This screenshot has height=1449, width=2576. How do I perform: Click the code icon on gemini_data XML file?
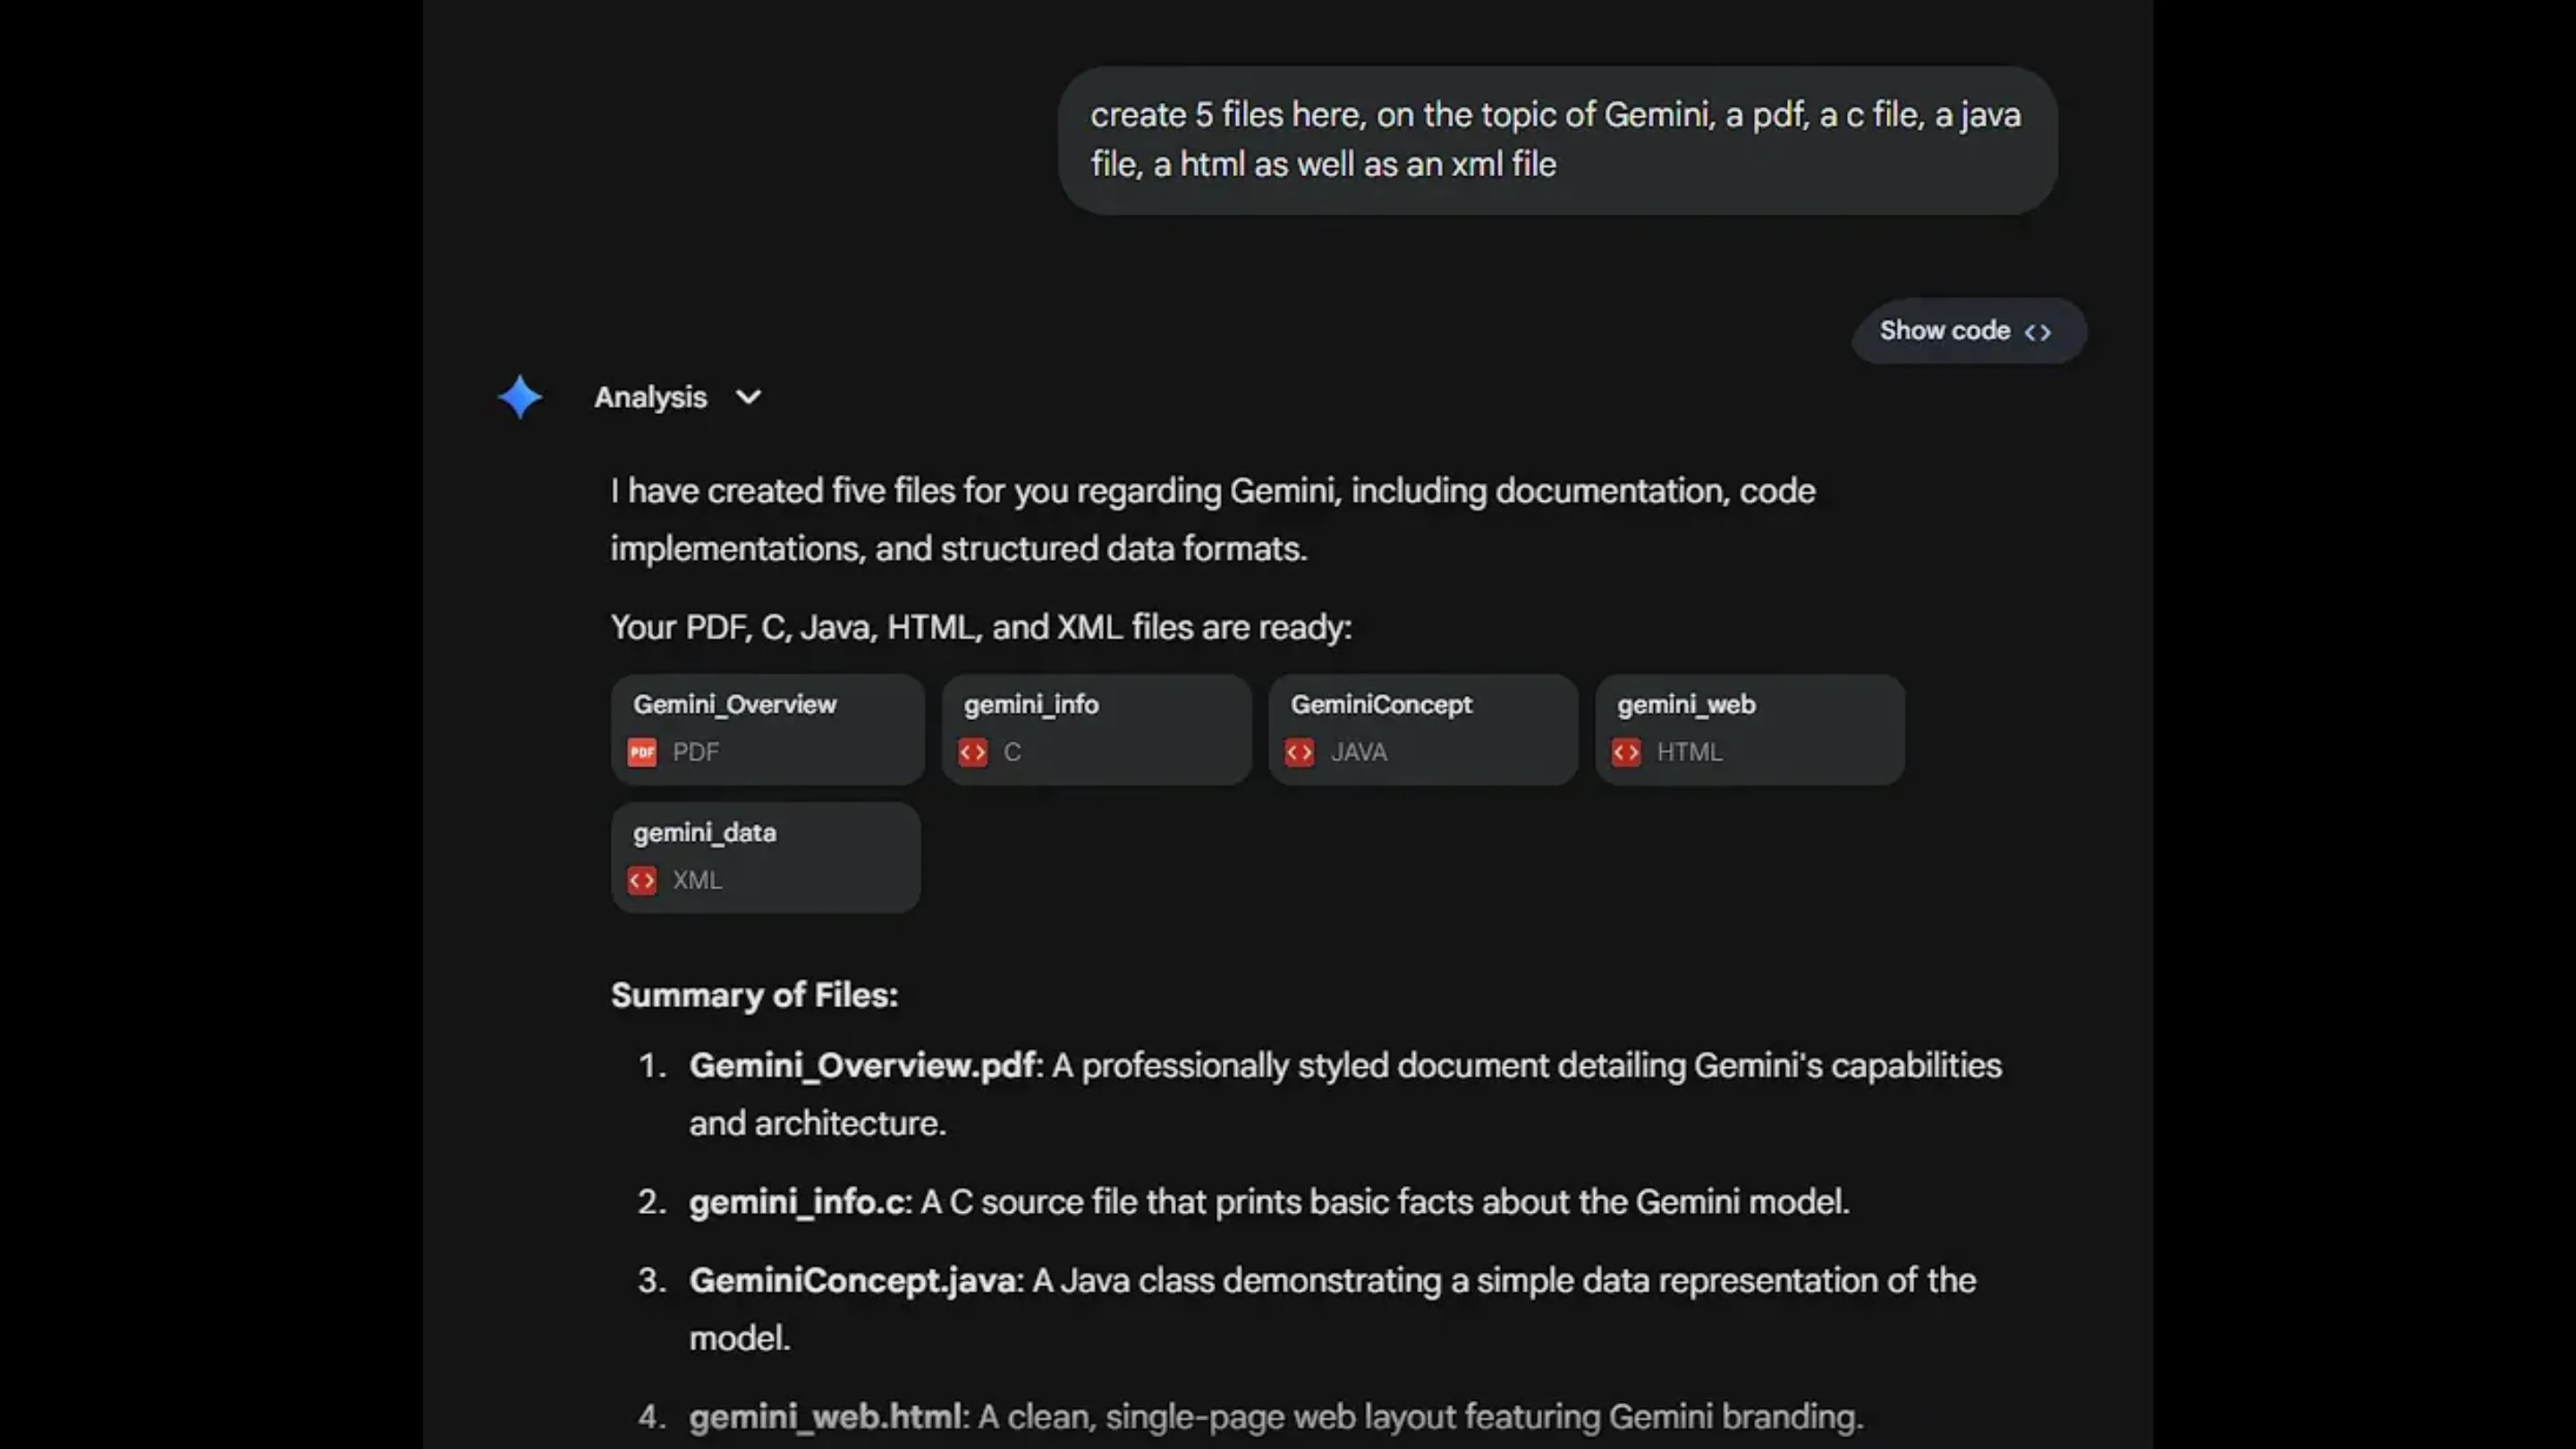pos(642,880)
